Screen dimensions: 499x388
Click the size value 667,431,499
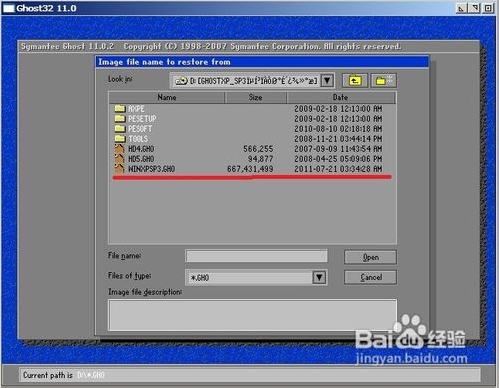click(250, 169)
